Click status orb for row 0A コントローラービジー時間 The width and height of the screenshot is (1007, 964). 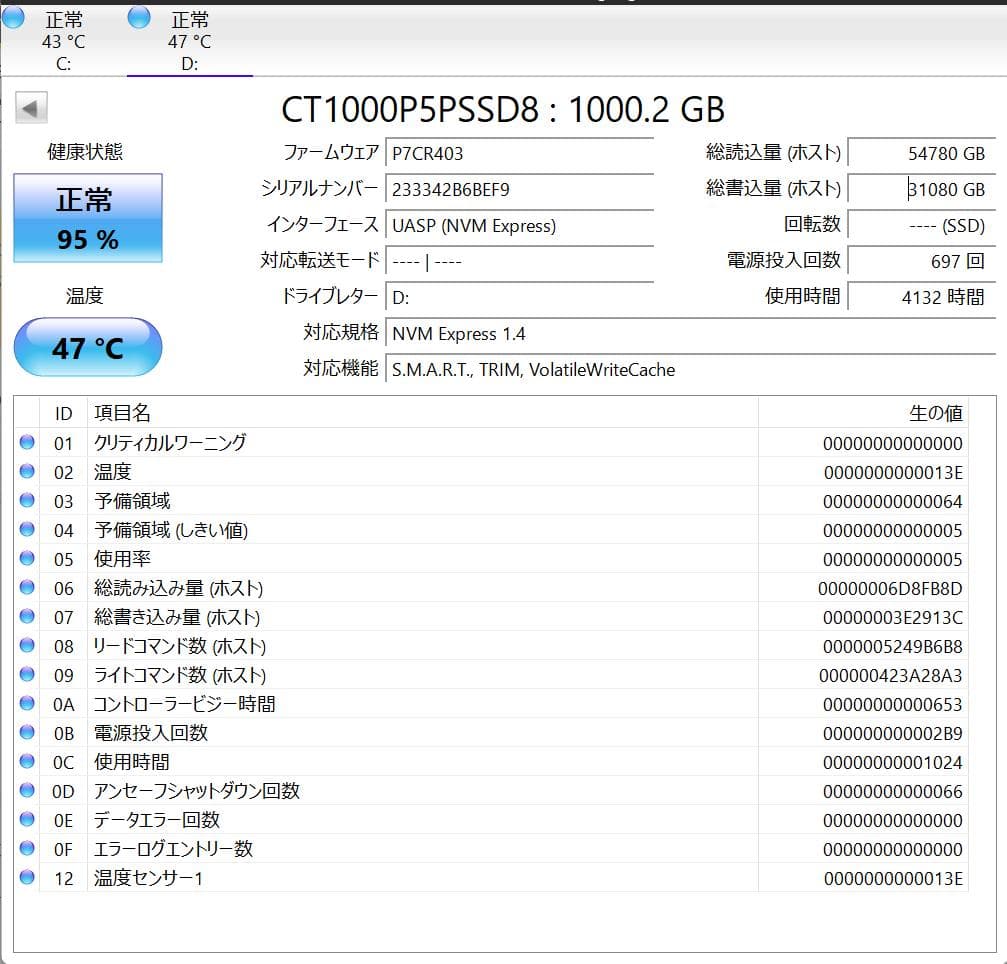click(27, 703)
